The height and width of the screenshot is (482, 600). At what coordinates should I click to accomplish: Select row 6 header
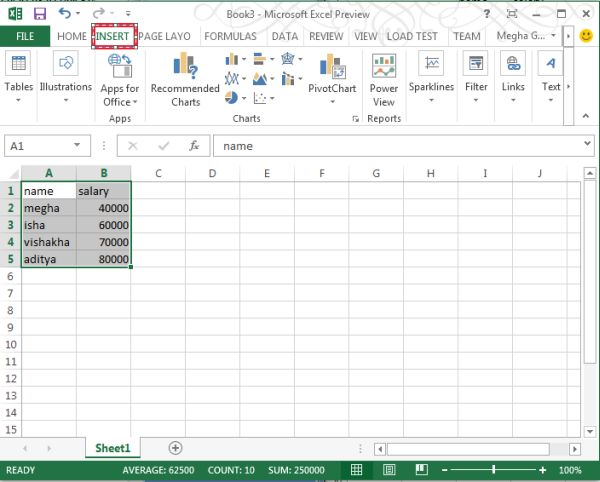point(11,276)
